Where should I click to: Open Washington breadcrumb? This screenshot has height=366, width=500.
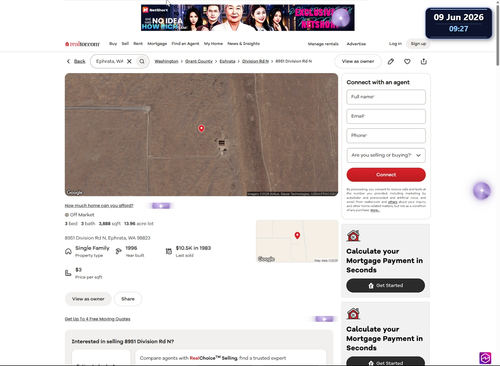[166, 61]
